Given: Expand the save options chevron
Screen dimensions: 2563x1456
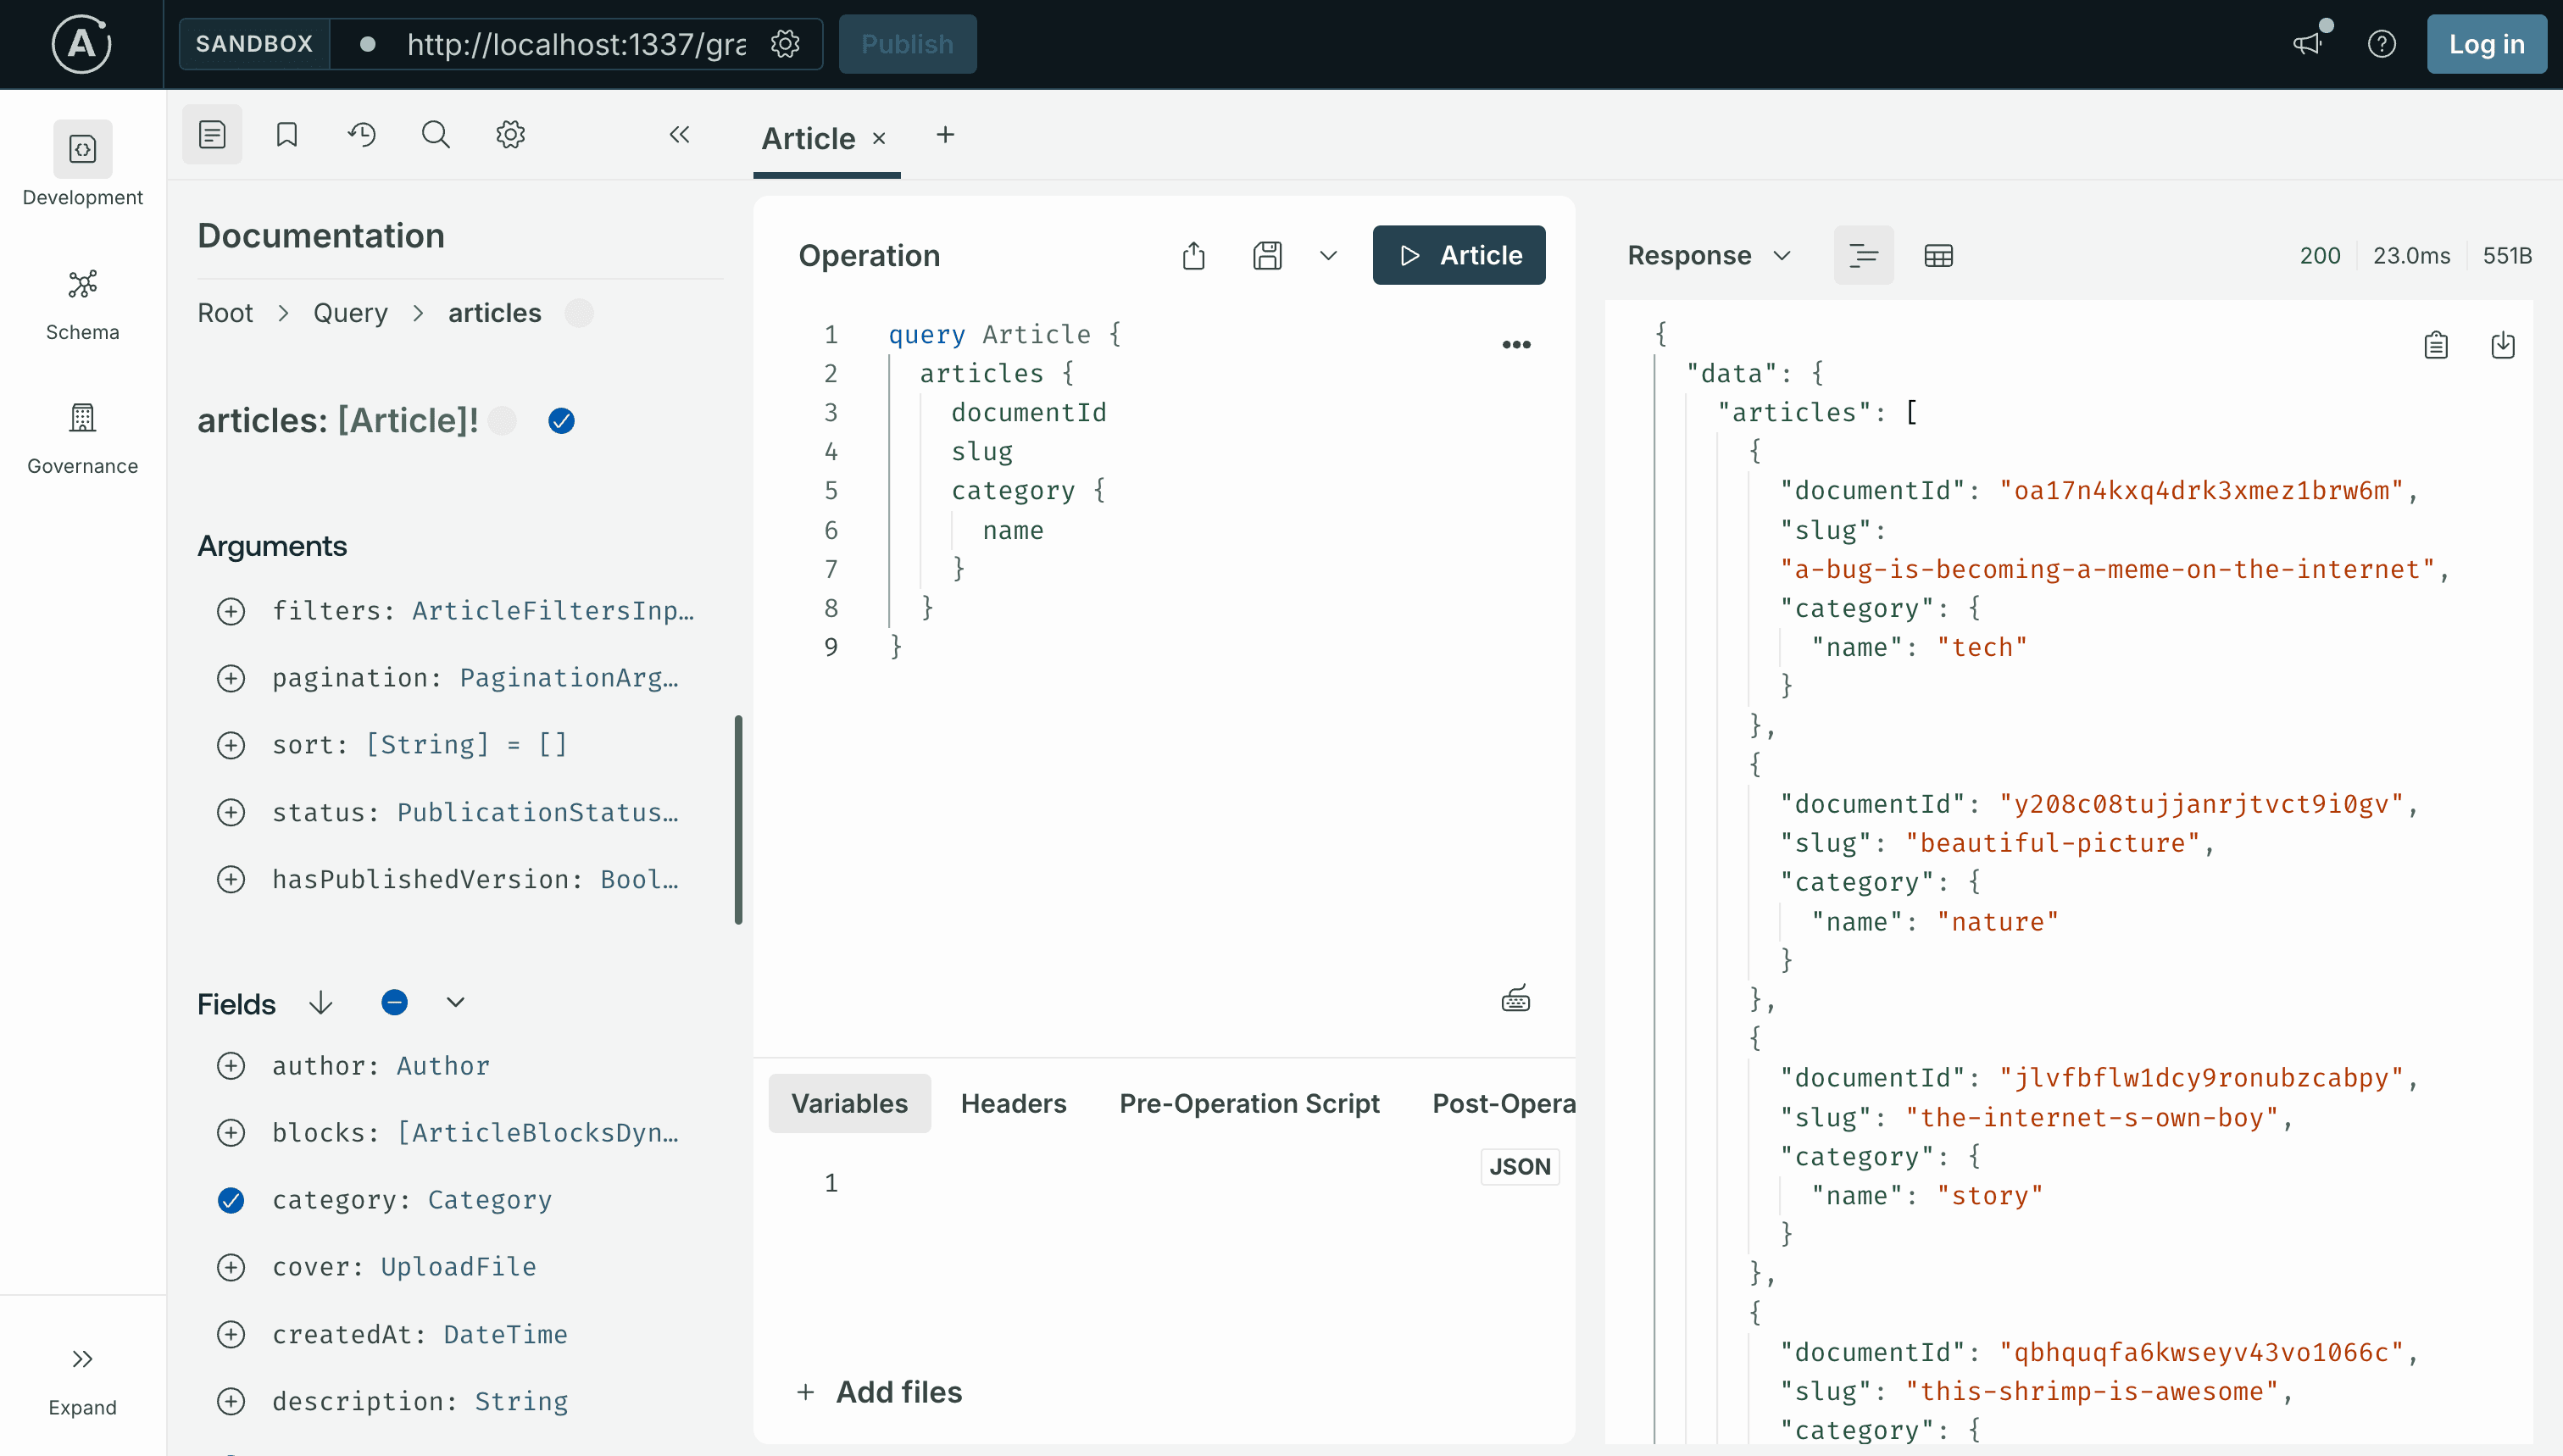Looking at the screenshot, I should pyautogui.click(x=1328, y=255).
